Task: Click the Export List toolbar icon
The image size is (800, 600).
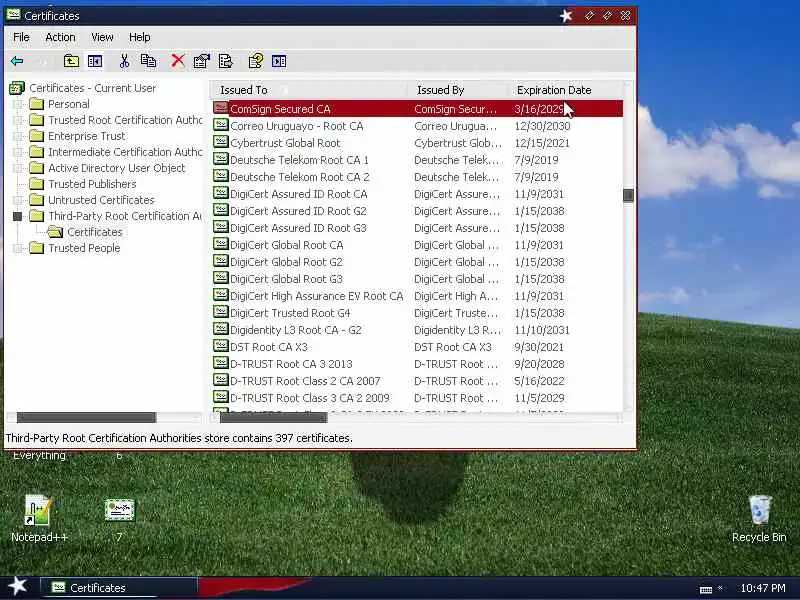Action: click(x=226, y=61)
